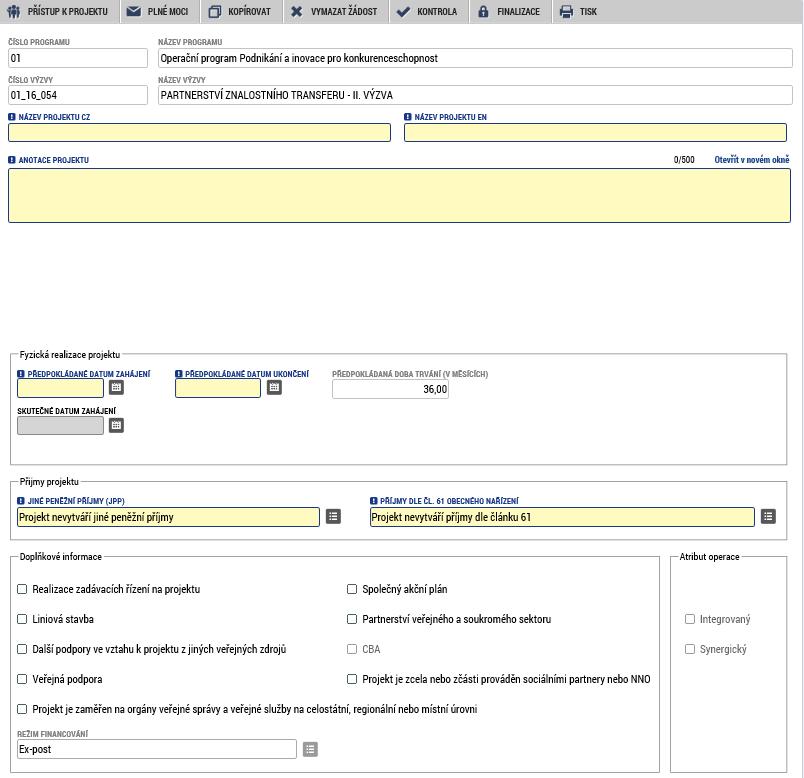
Task: Open list for Režim financování
Action: pos(310,749)
